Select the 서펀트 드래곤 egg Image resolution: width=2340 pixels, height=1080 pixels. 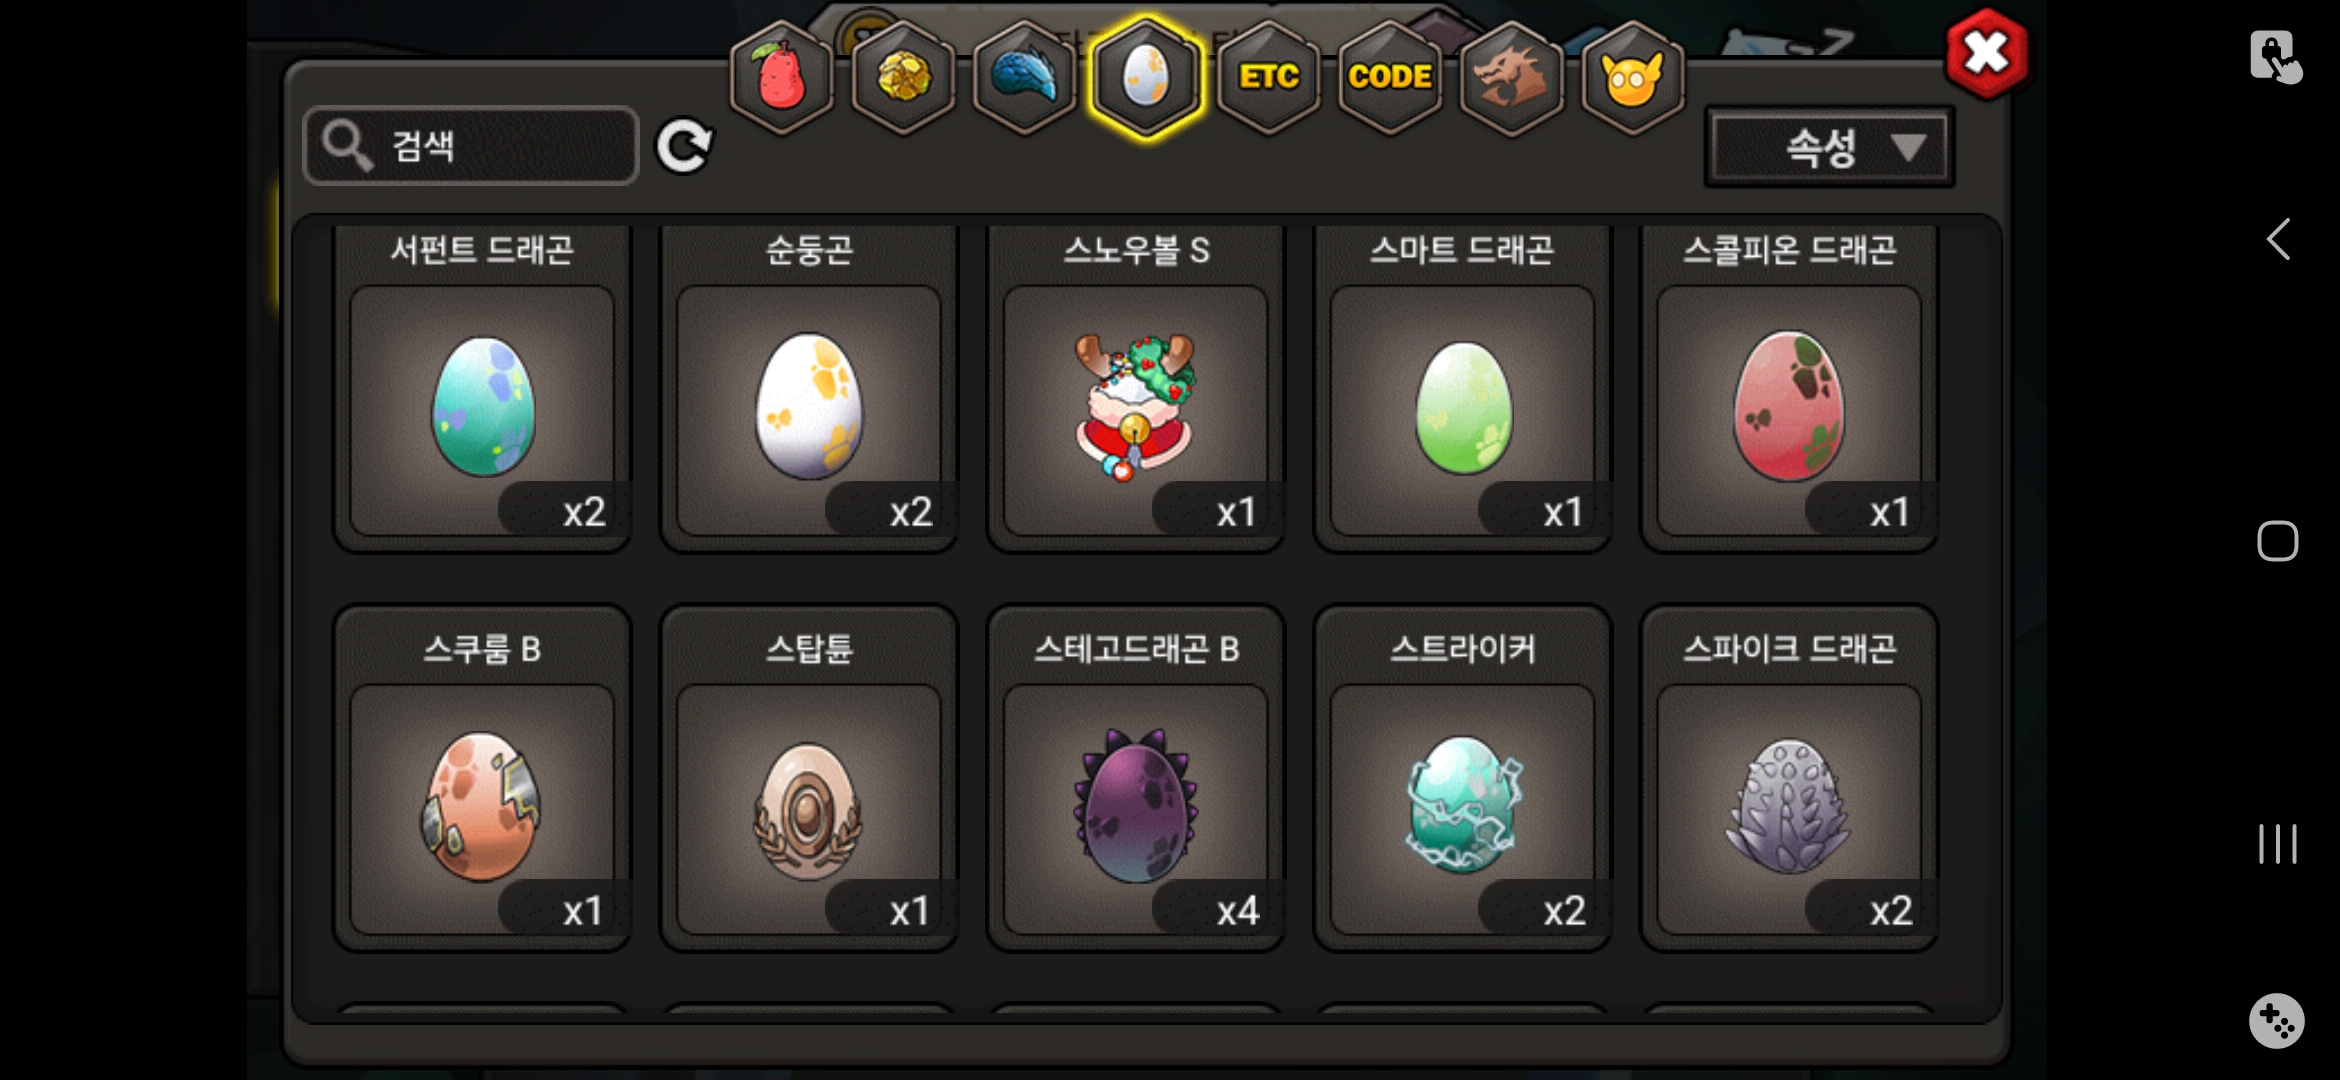tap(482, 389)
